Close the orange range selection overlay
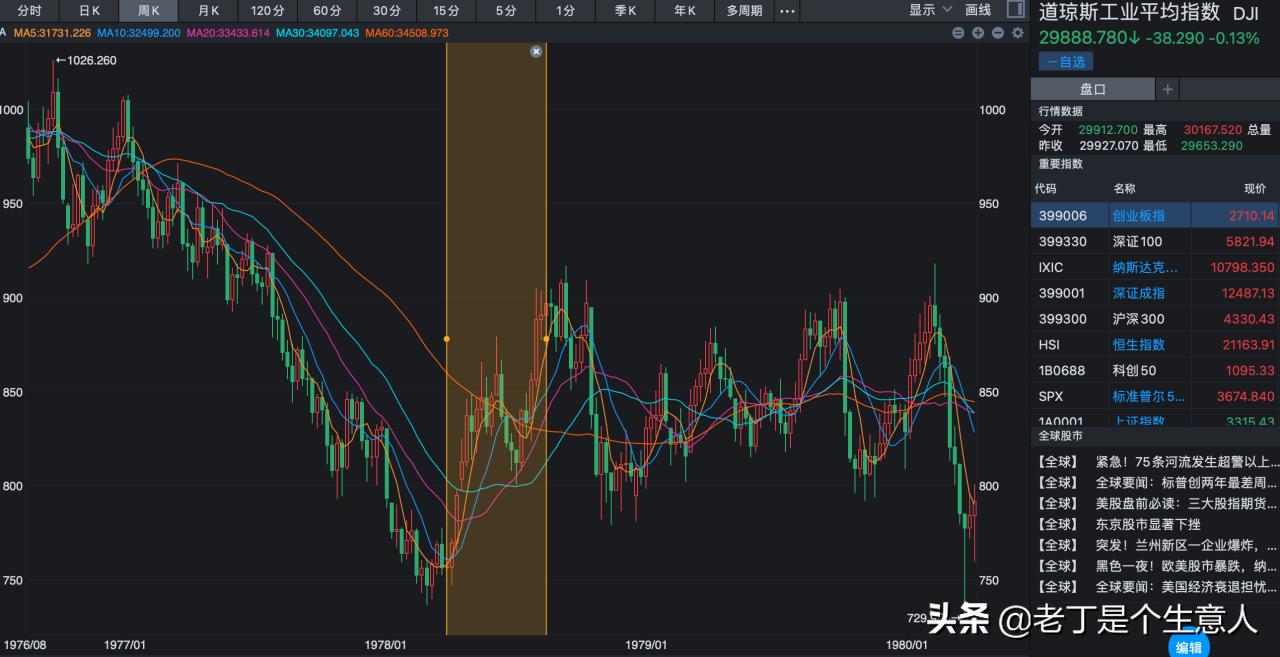 coord(536,51)
